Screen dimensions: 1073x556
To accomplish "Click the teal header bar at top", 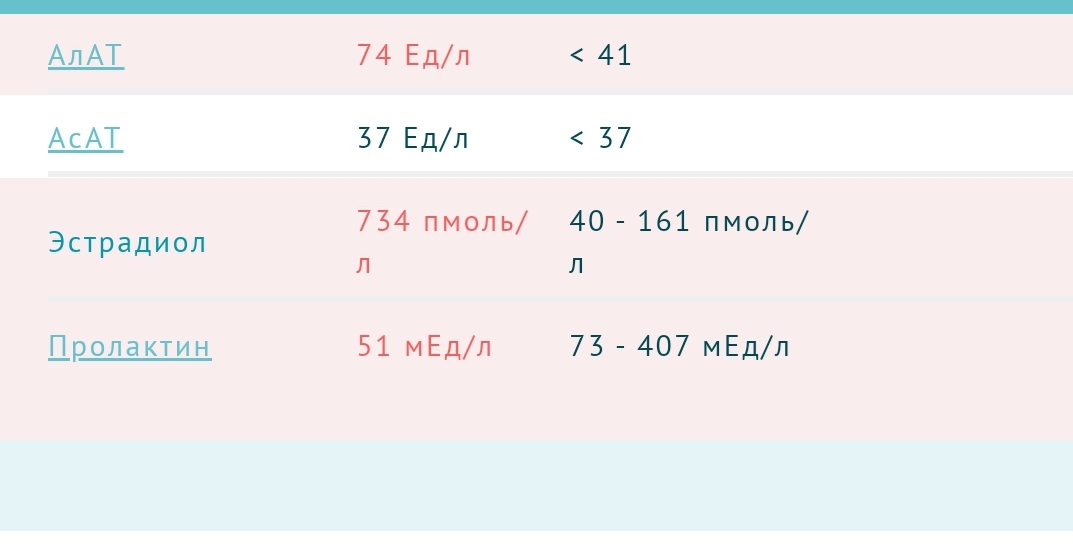I will click(536, 6).
